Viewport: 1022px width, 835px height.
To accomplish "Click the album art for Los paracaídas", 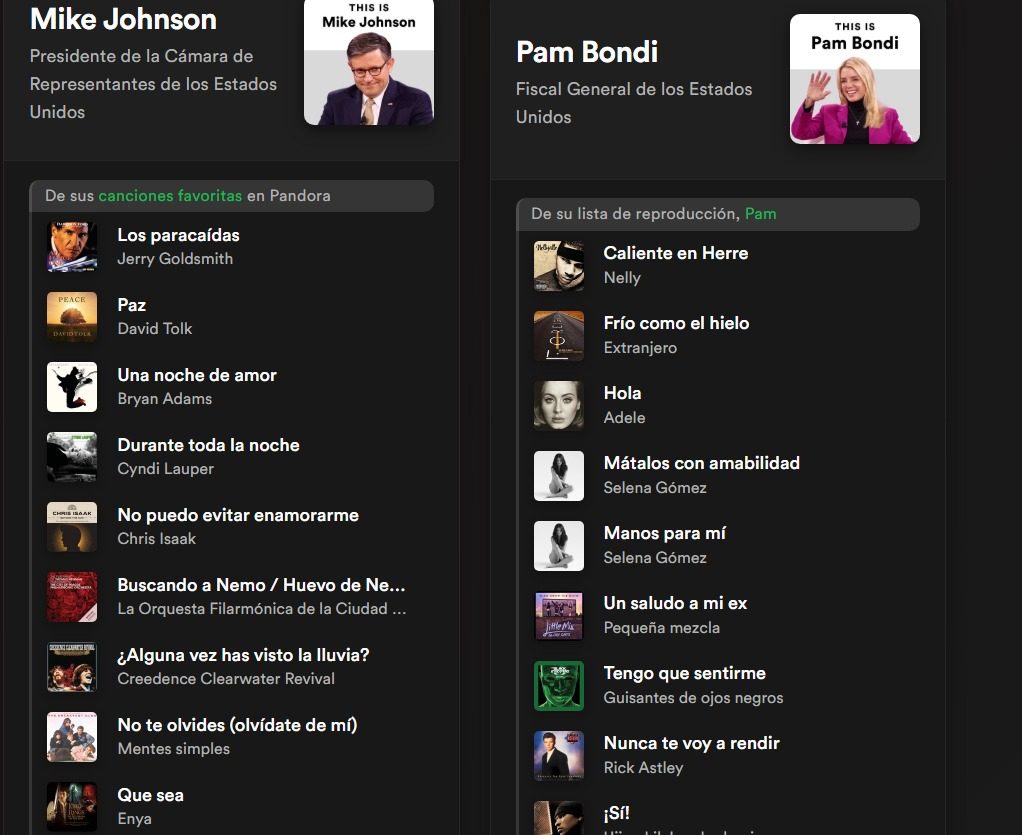I will tap(72, 247).
